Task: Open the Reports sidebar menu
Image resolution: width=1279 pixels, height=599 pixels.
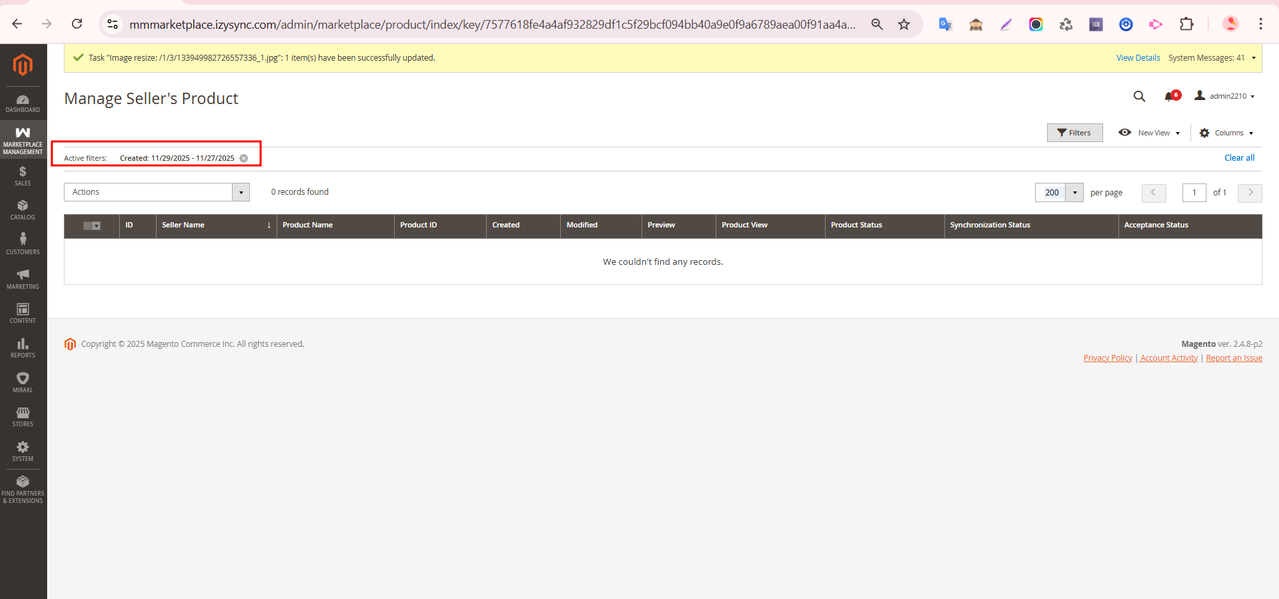Action: 23,348
